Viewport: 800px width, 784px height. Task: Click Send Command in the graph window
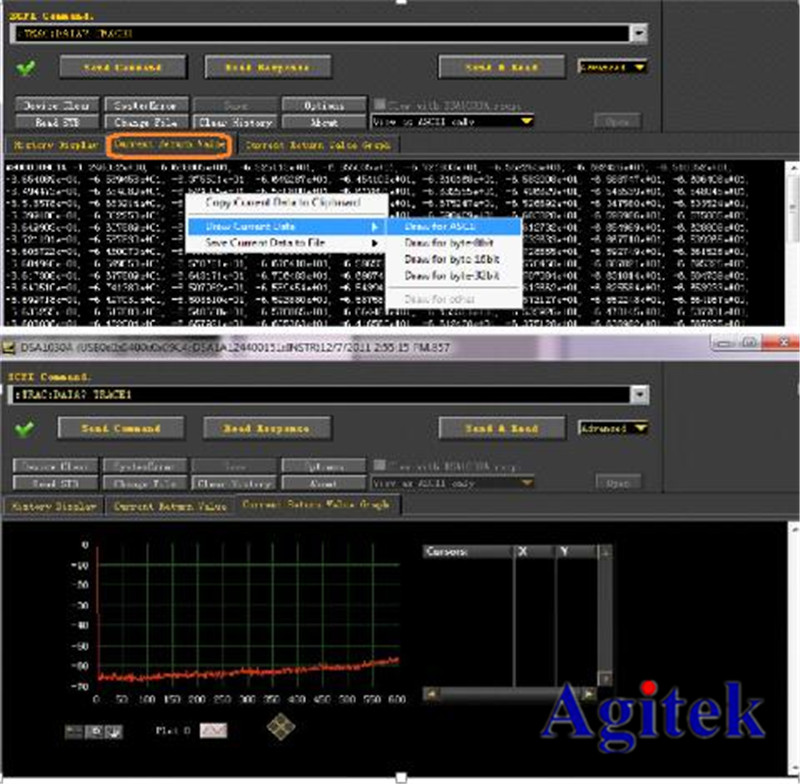(x=121, y=428)
